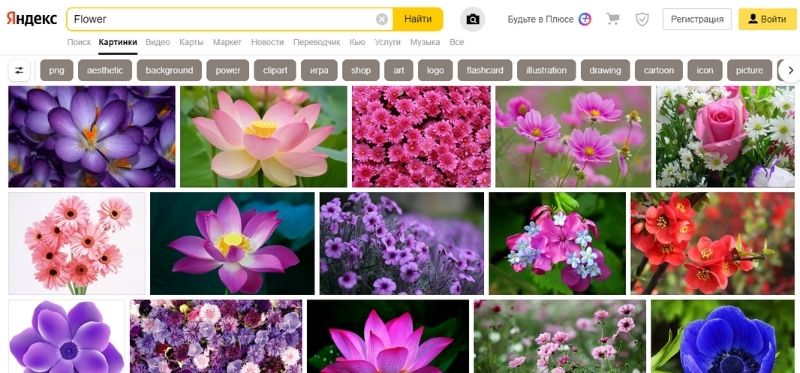The height and width of the screenshot is (373, 800).
Task: Open the small purple flowers field image
Action: [x=402, y=243]
